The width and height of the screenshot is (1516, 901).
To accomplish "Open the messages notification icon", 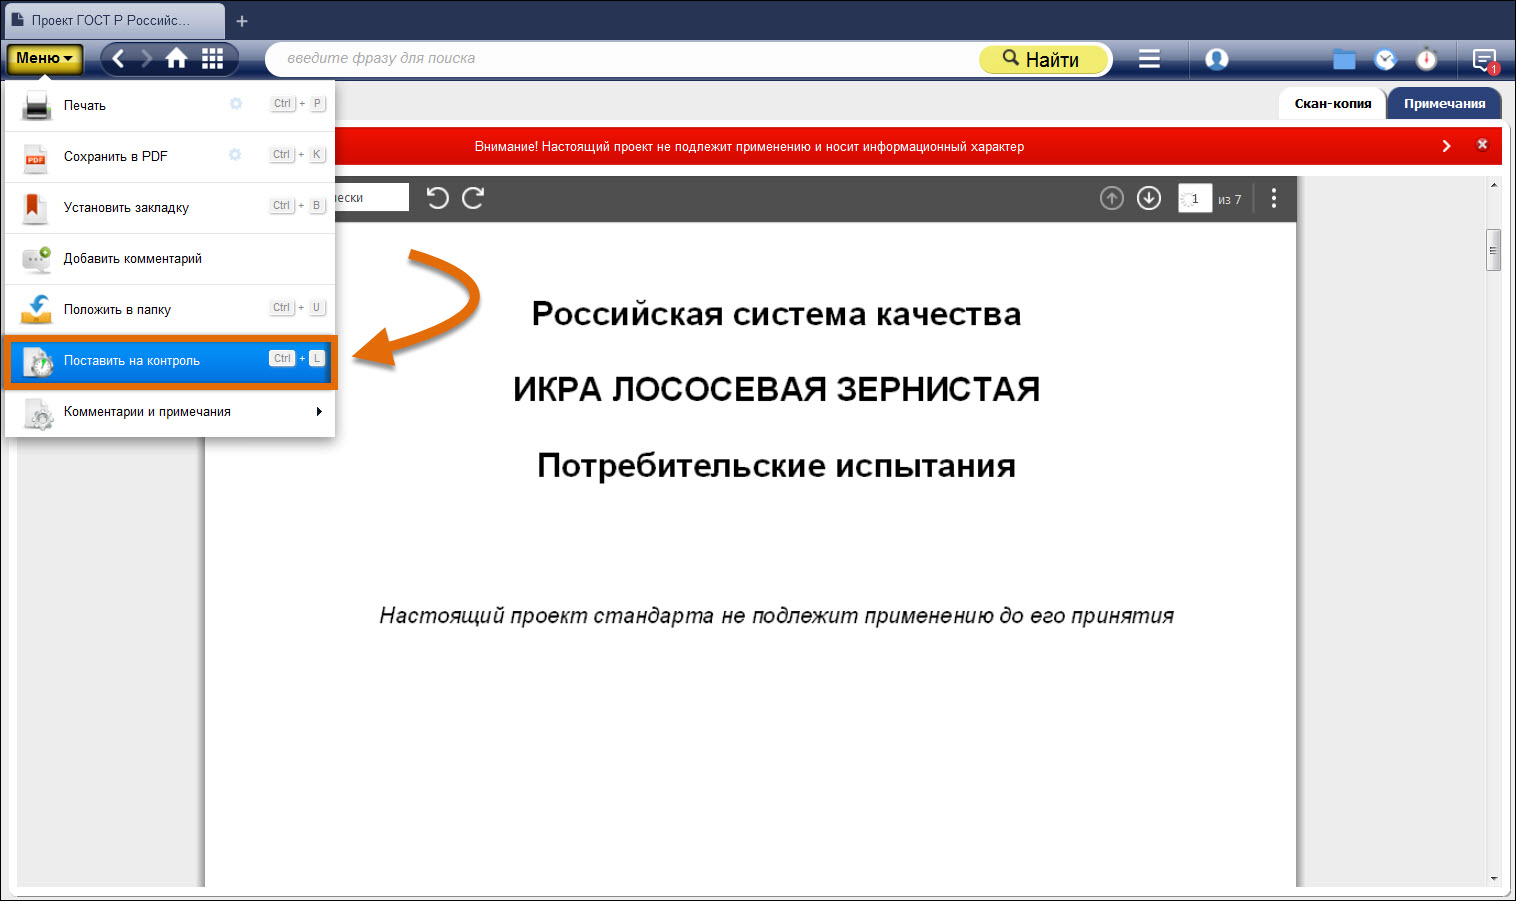I will point(1486,60).
